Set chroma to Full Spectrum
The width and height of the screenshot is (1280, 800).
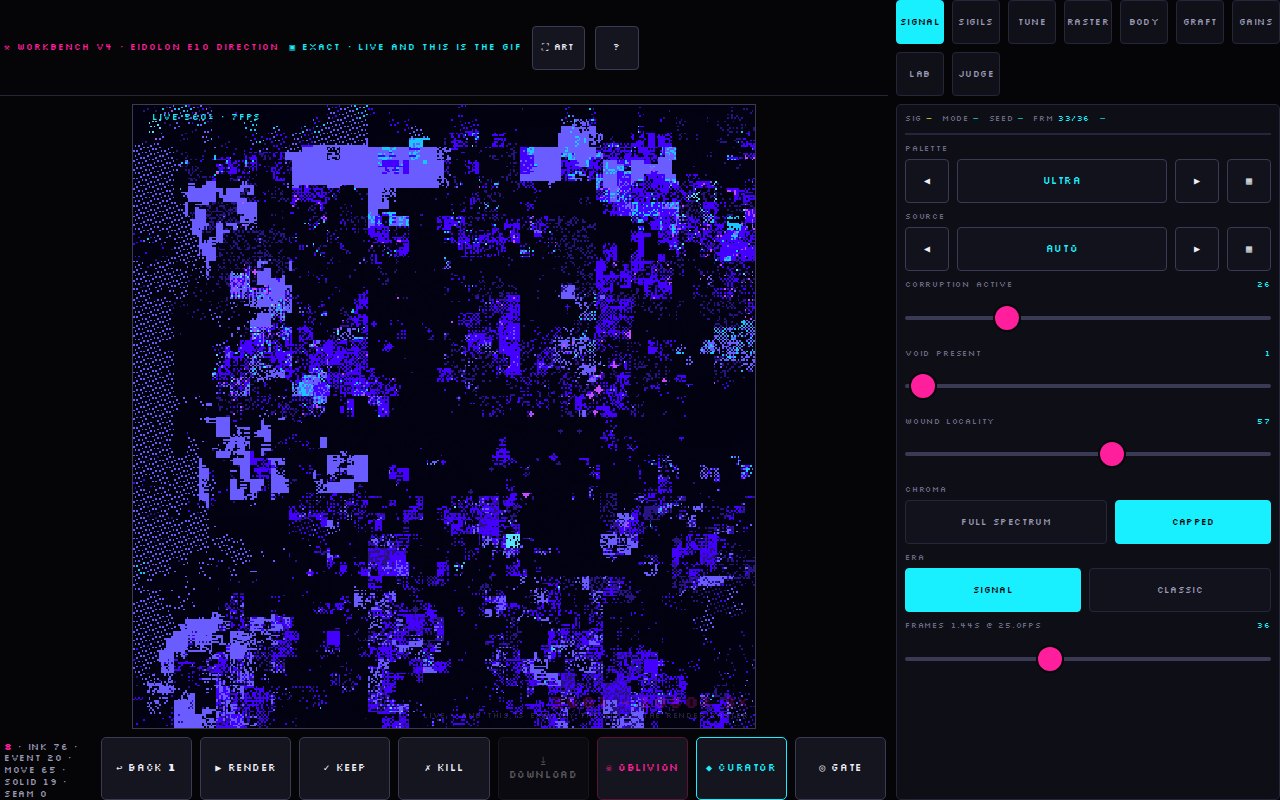point(1006,522)
